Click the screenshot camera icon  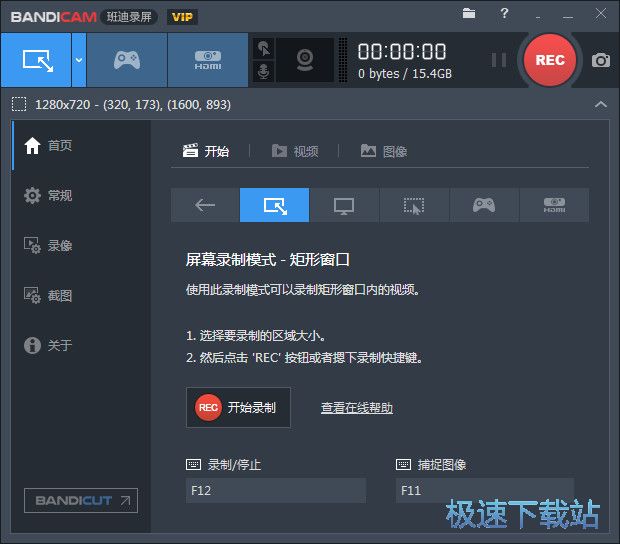coord(600,60)
